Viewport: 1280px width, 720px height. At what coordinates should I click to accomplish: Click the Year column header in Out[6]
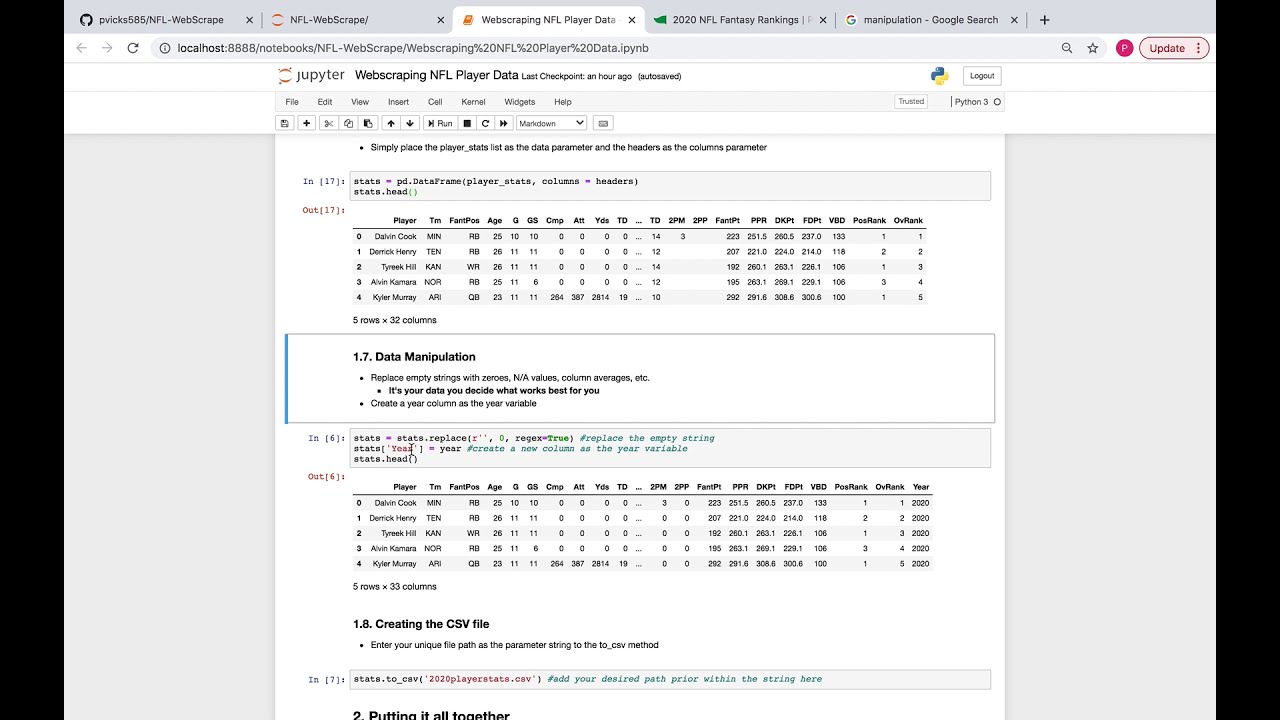[921, 487]
